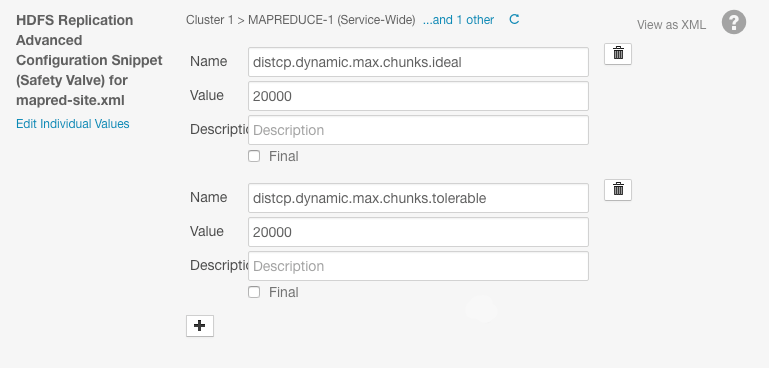Focus the Value field of the tolerable property

pyautogui.click(x=418, y=232)
